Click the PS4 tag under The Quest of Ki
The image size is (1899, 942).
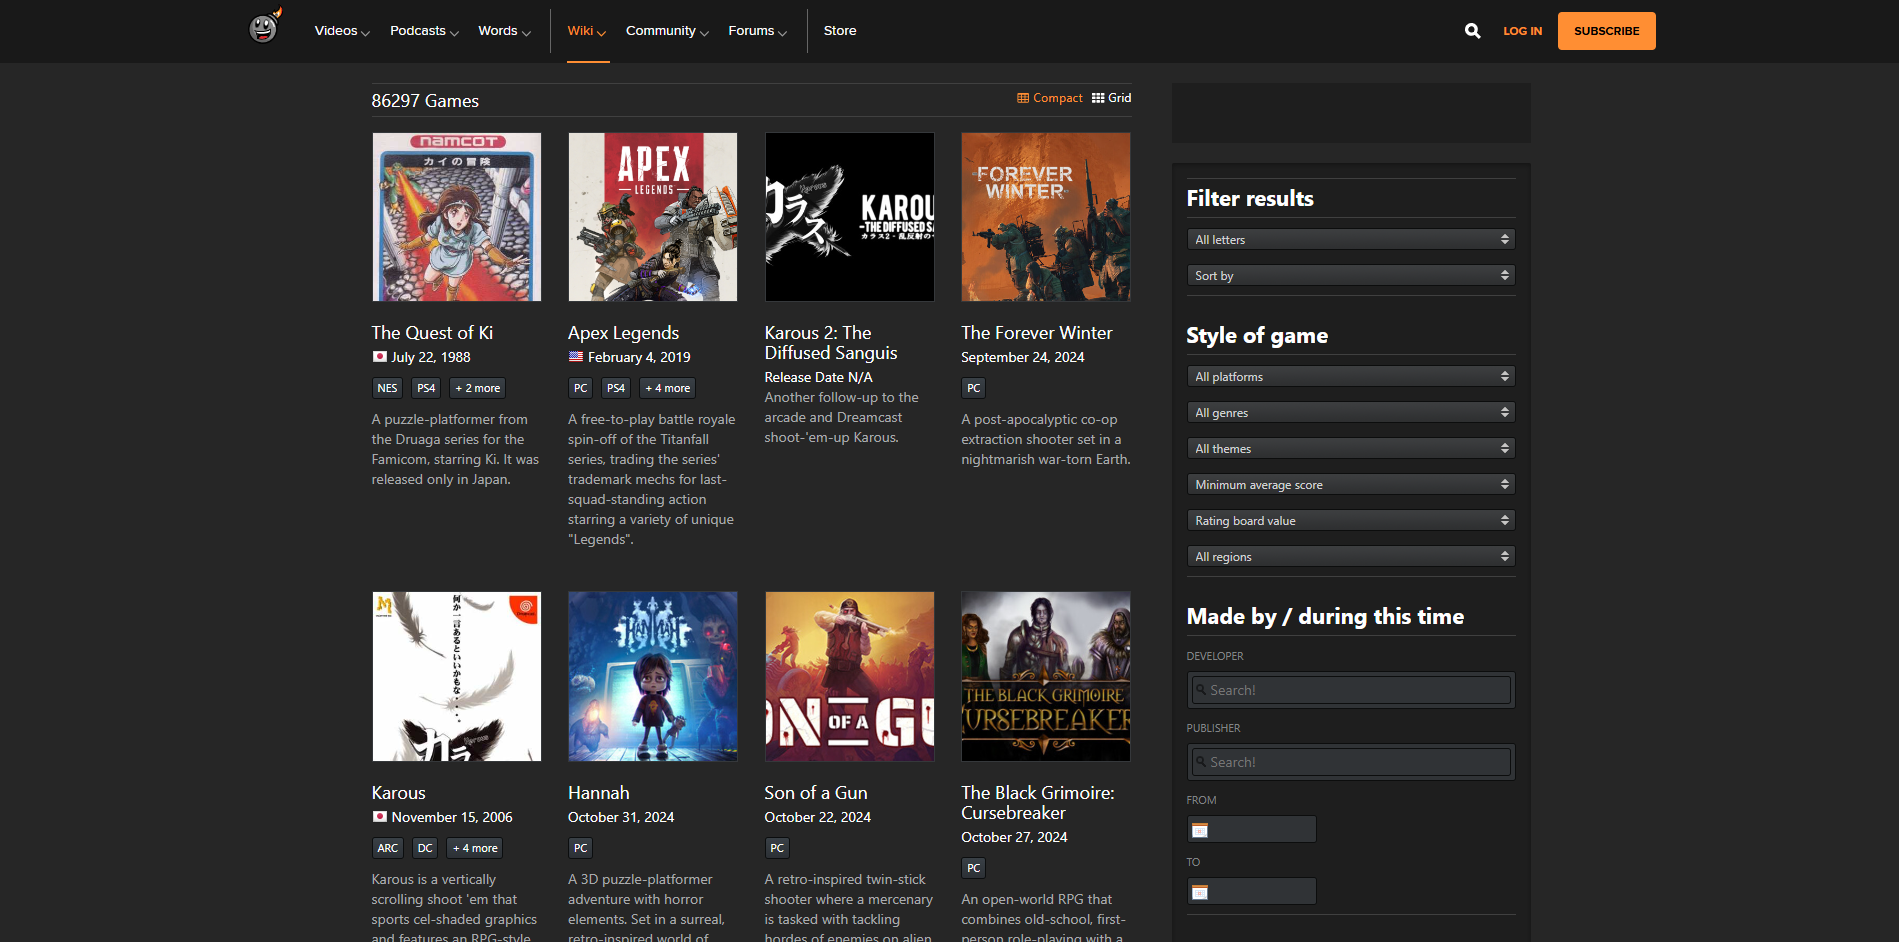click(x=426, y=388)
